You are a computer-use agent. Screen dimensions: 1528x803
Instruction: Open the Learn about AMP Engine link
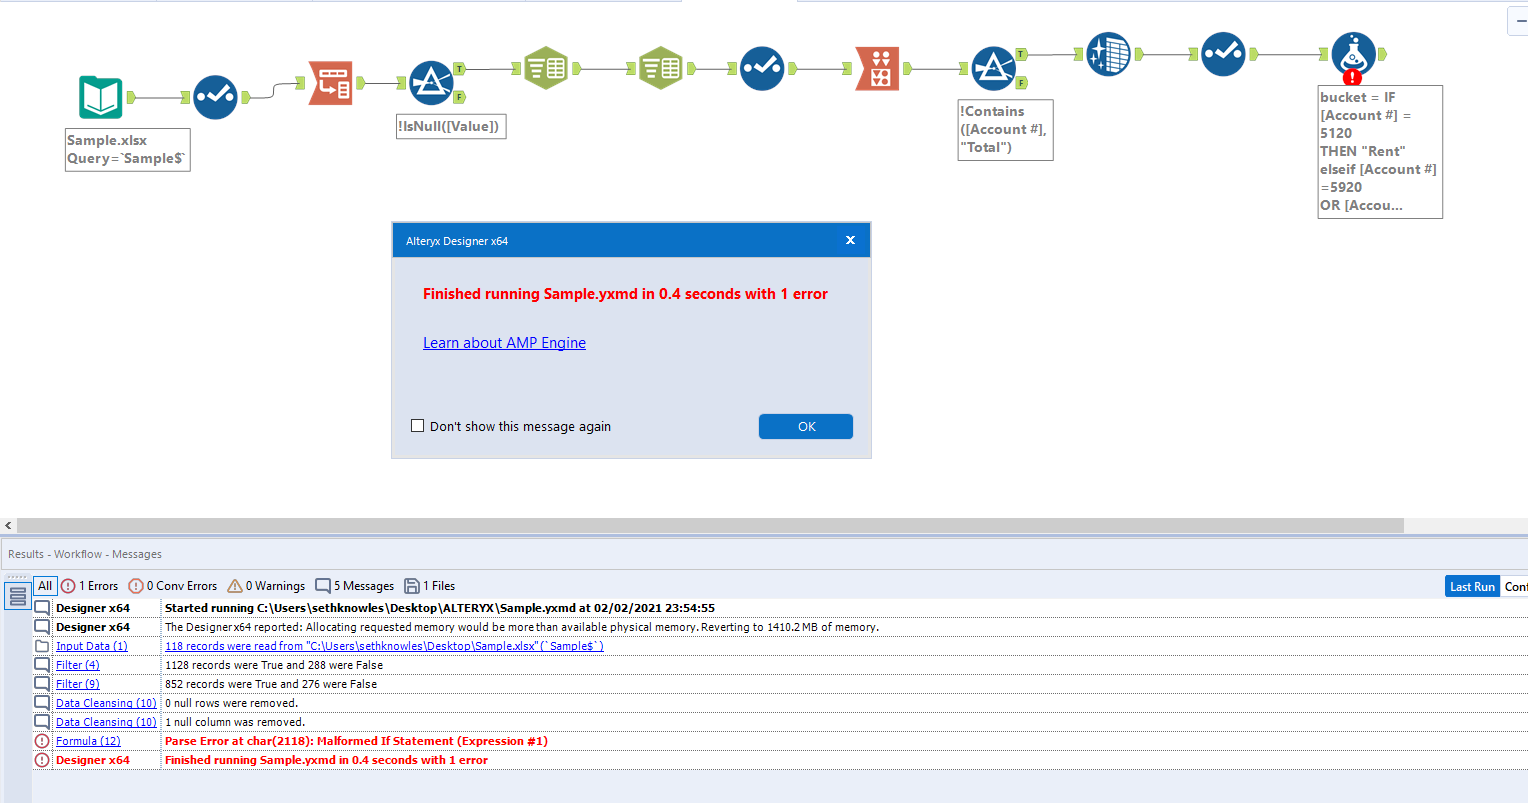coord(504,342)
